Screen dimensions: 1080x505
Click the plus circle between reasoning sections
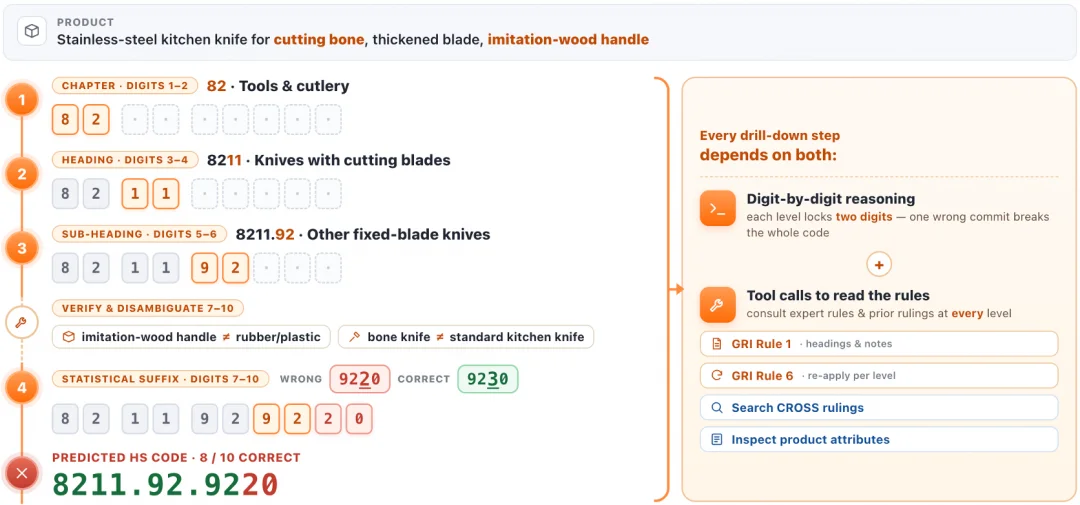(x=879, y=265)
